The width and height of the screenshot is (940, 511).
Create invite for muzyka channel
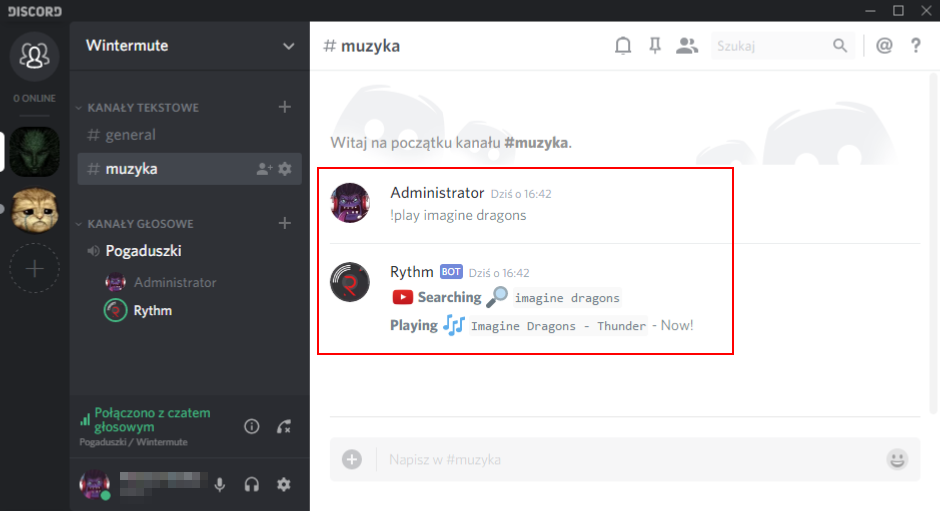pos(264,169)
